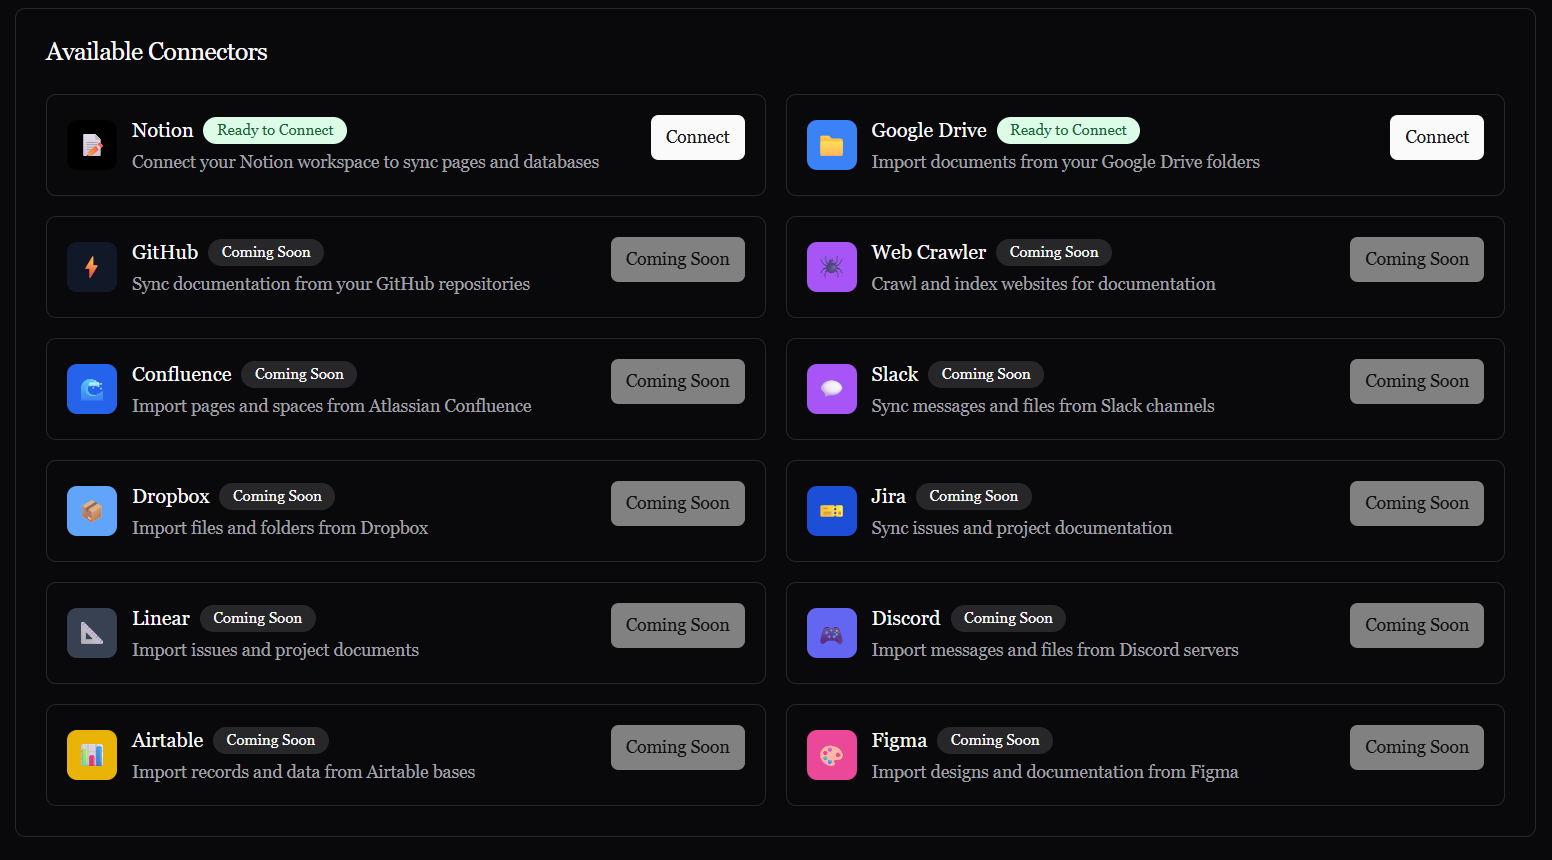The height and width of the screenshot is (860, 1552).
Task: Click 'Import files and folders from Dropbox'
Action: (x=280, y=528)
